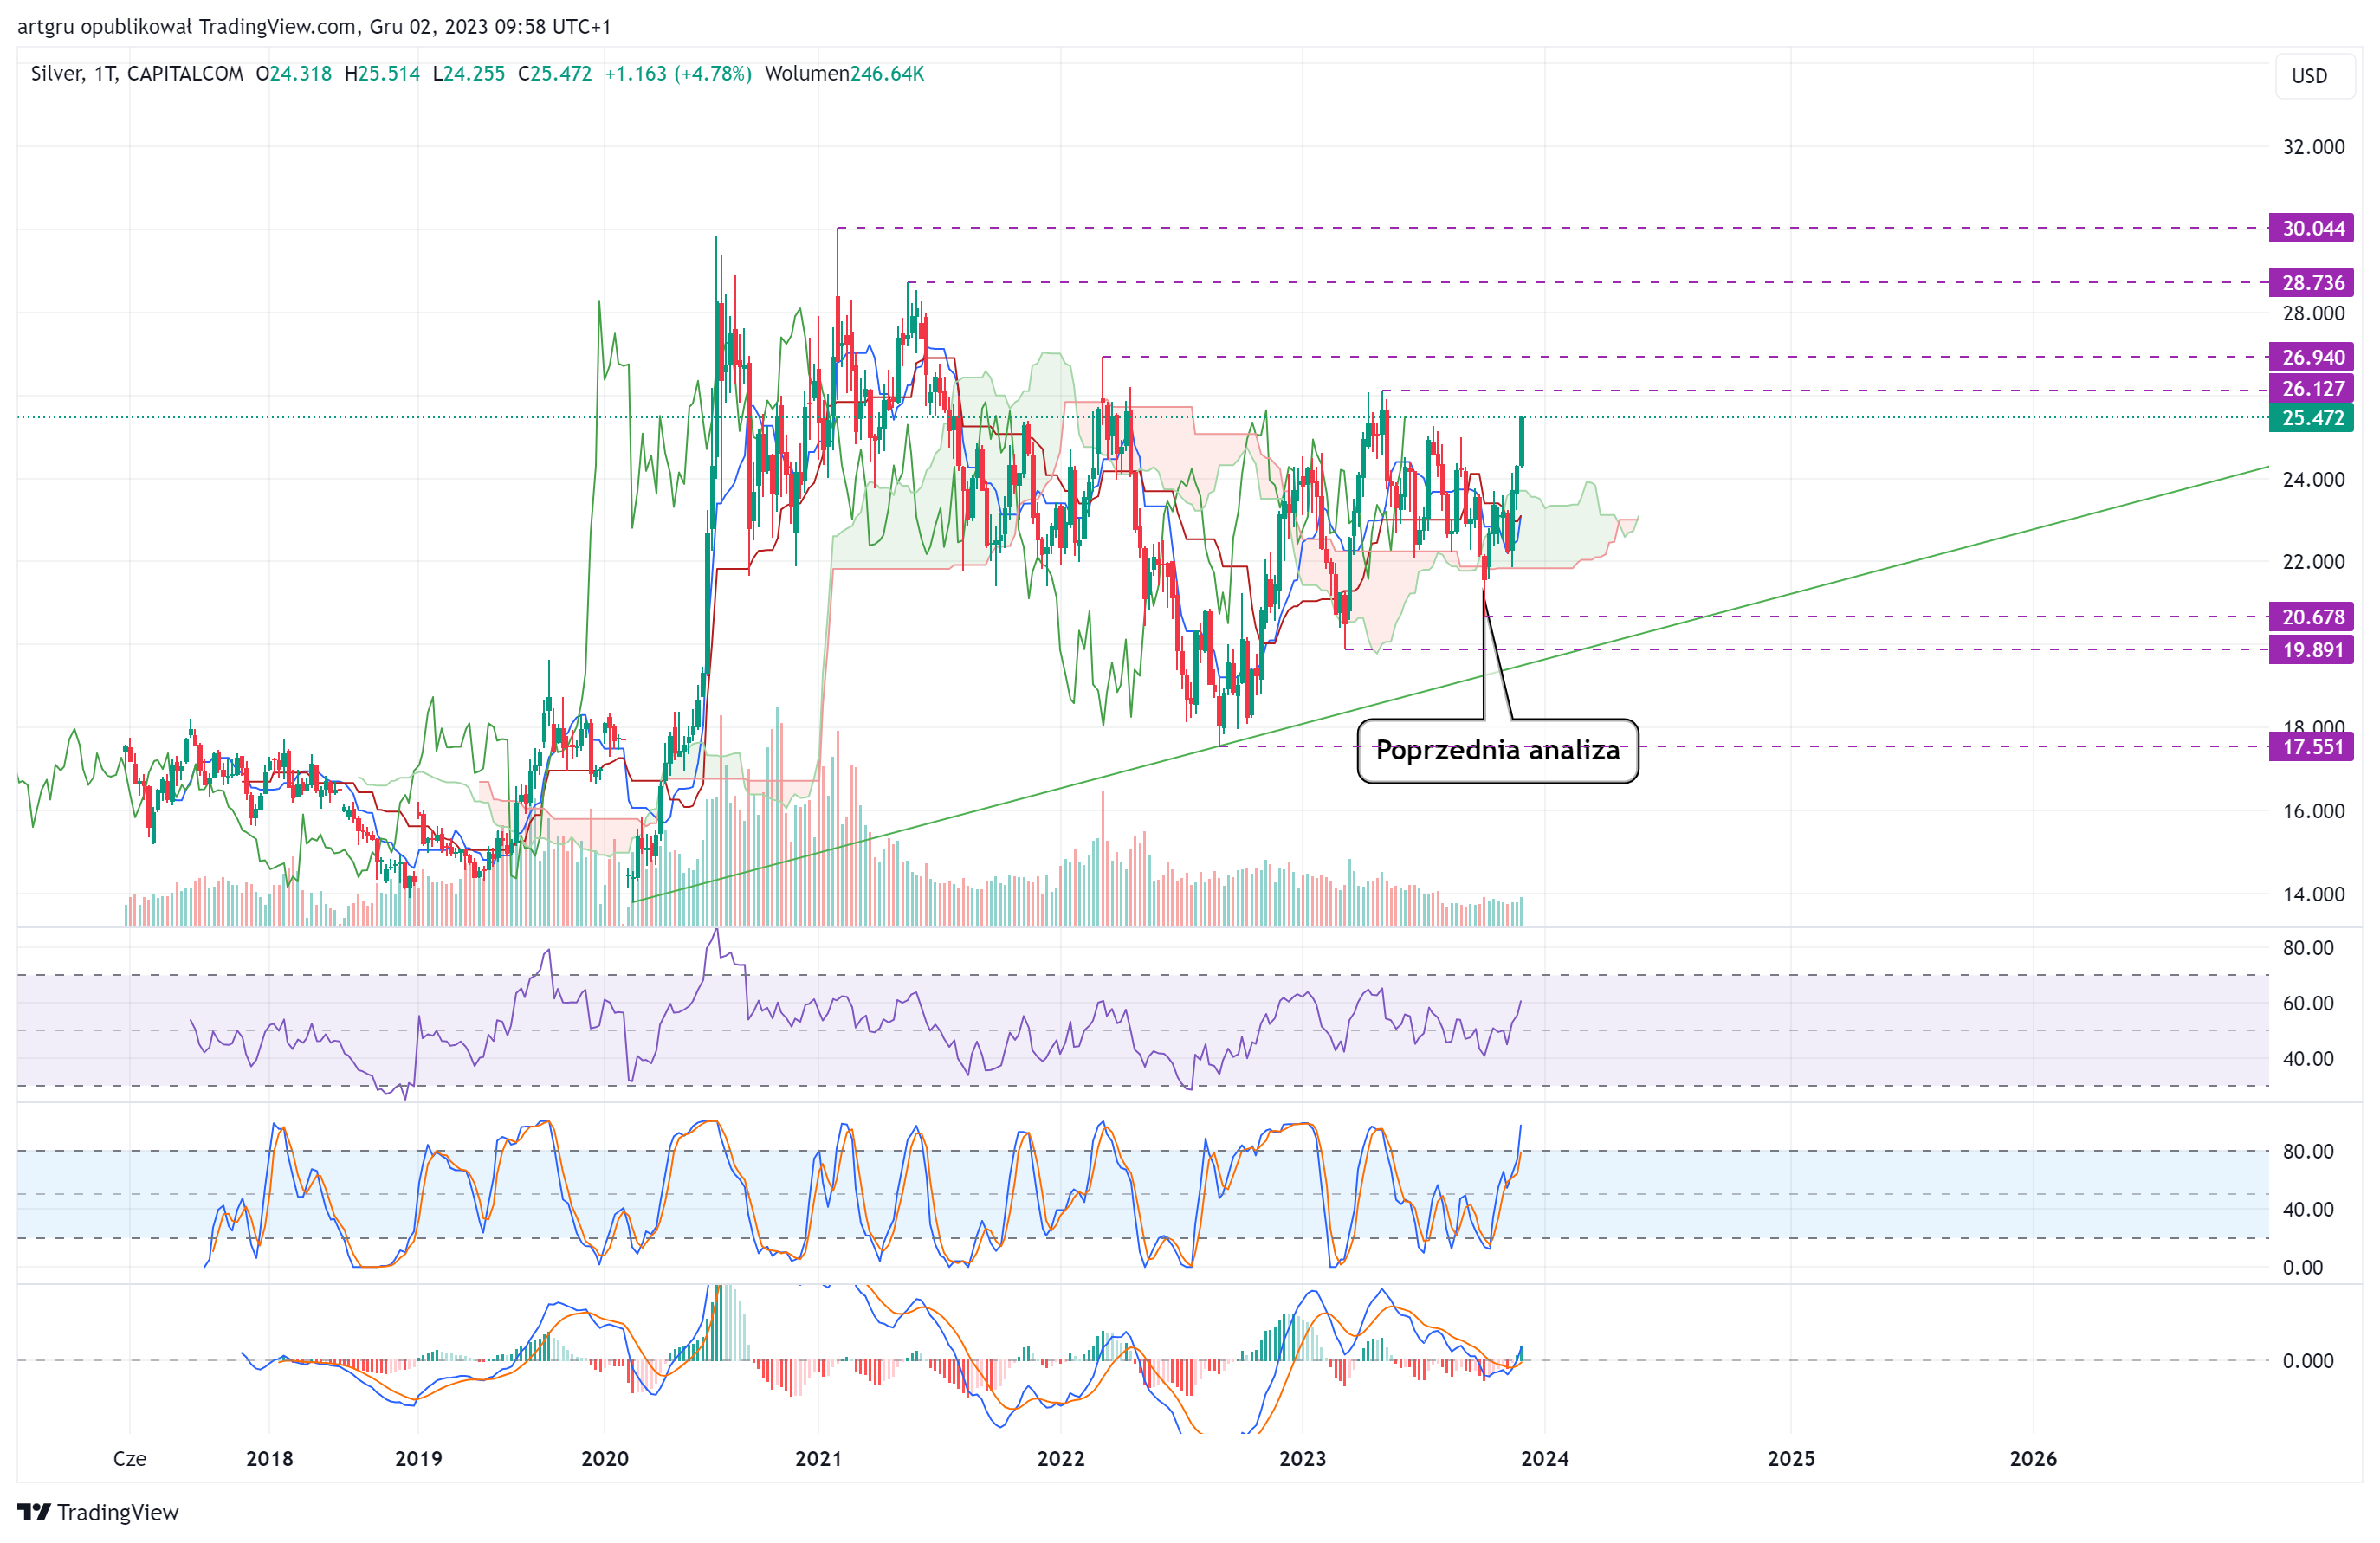
Task: Click the green 25.472 current price label
Action: tap(2311, 418)
